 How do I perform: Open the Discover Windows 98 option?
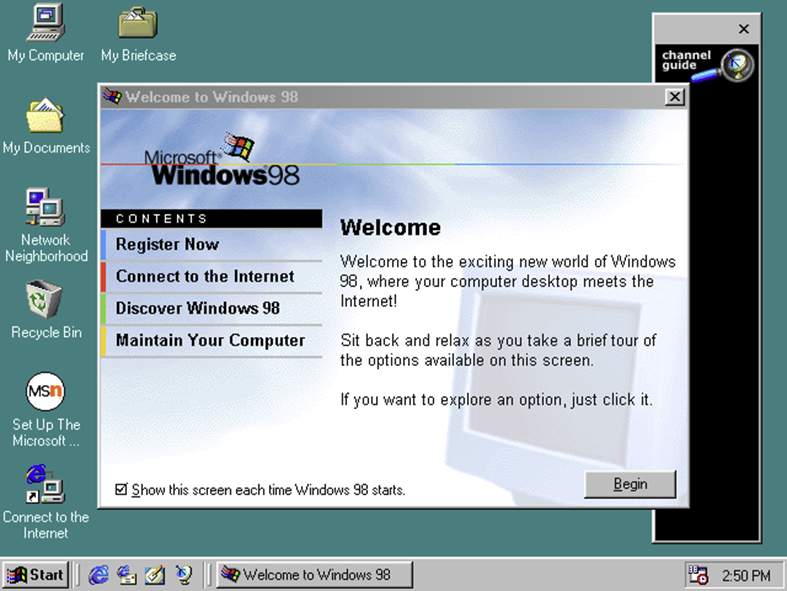[198, 309]
